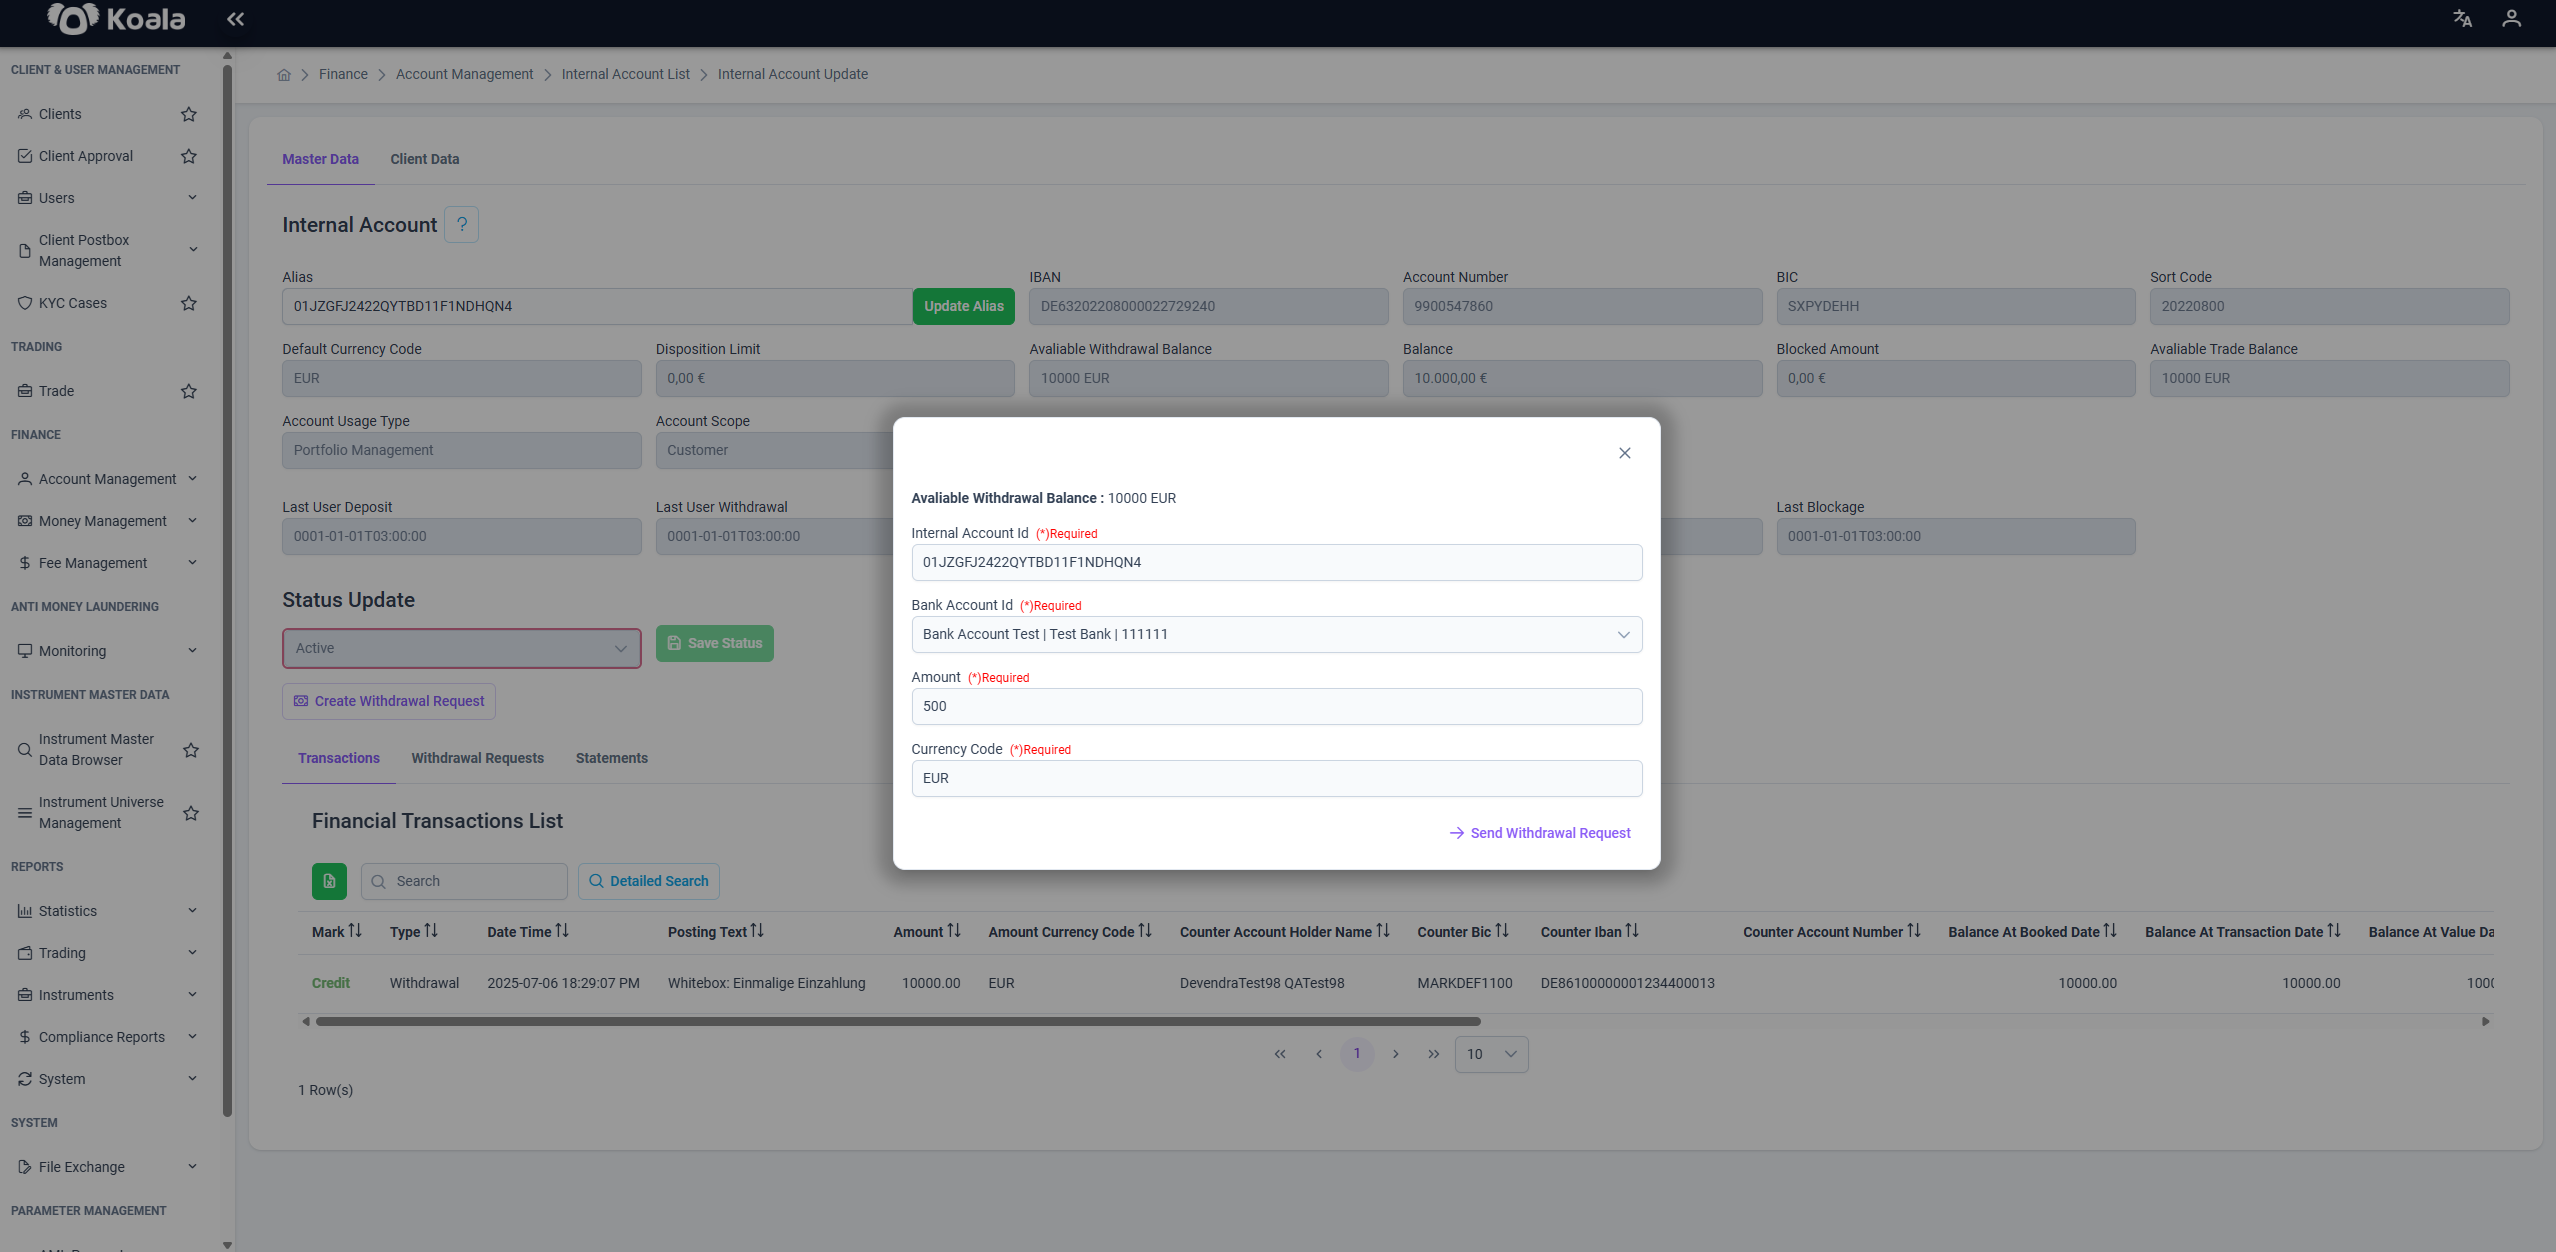
Task: Click the Currency Code field
Action: (x=1276, y=778)
